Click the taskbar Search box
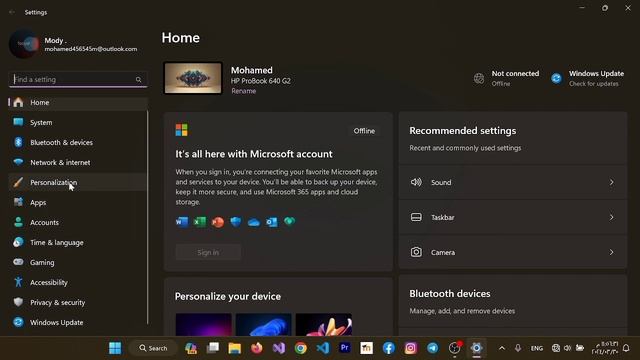This screenshot has height=360, width=640. coord(153,348)
